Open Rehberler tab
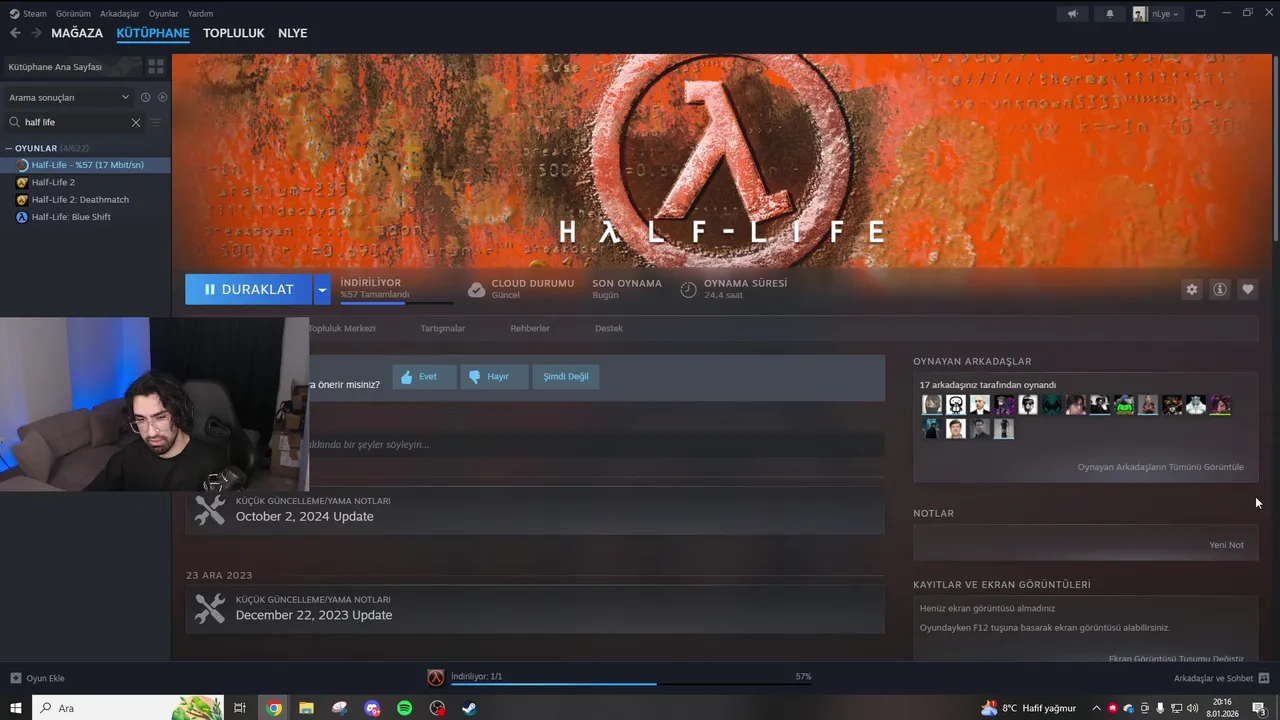The height and width of the screenshot is (720, 1280). coord(530,328)
